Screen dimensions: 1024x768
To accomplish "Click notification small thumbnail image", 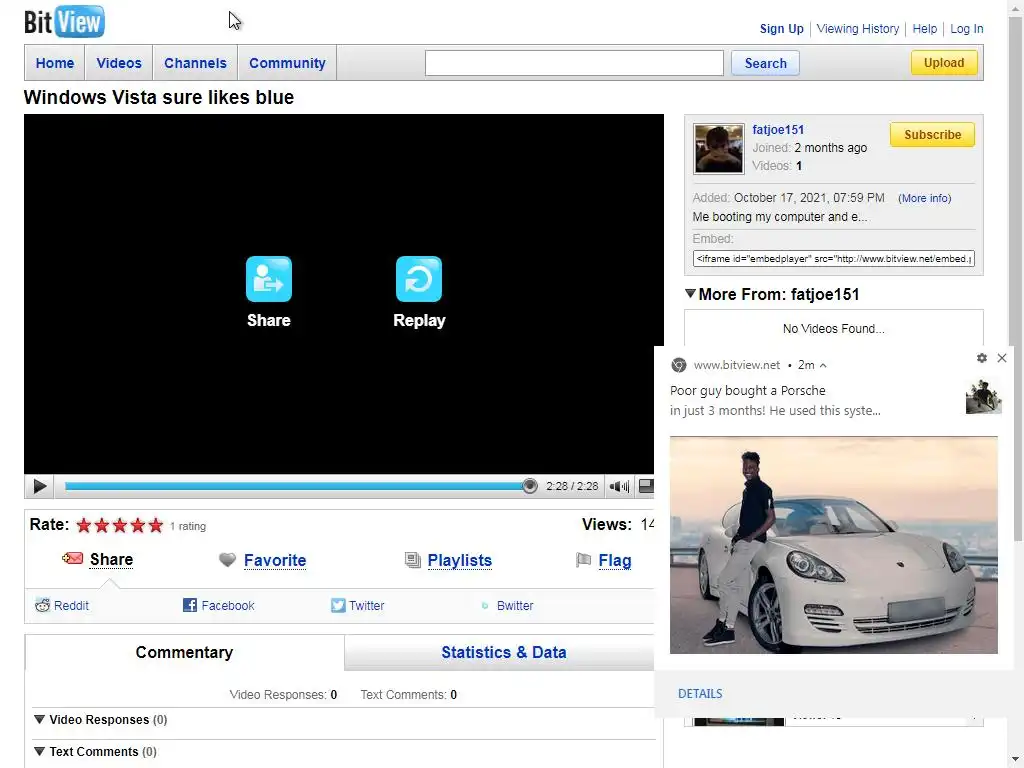I will pos(984,398).
